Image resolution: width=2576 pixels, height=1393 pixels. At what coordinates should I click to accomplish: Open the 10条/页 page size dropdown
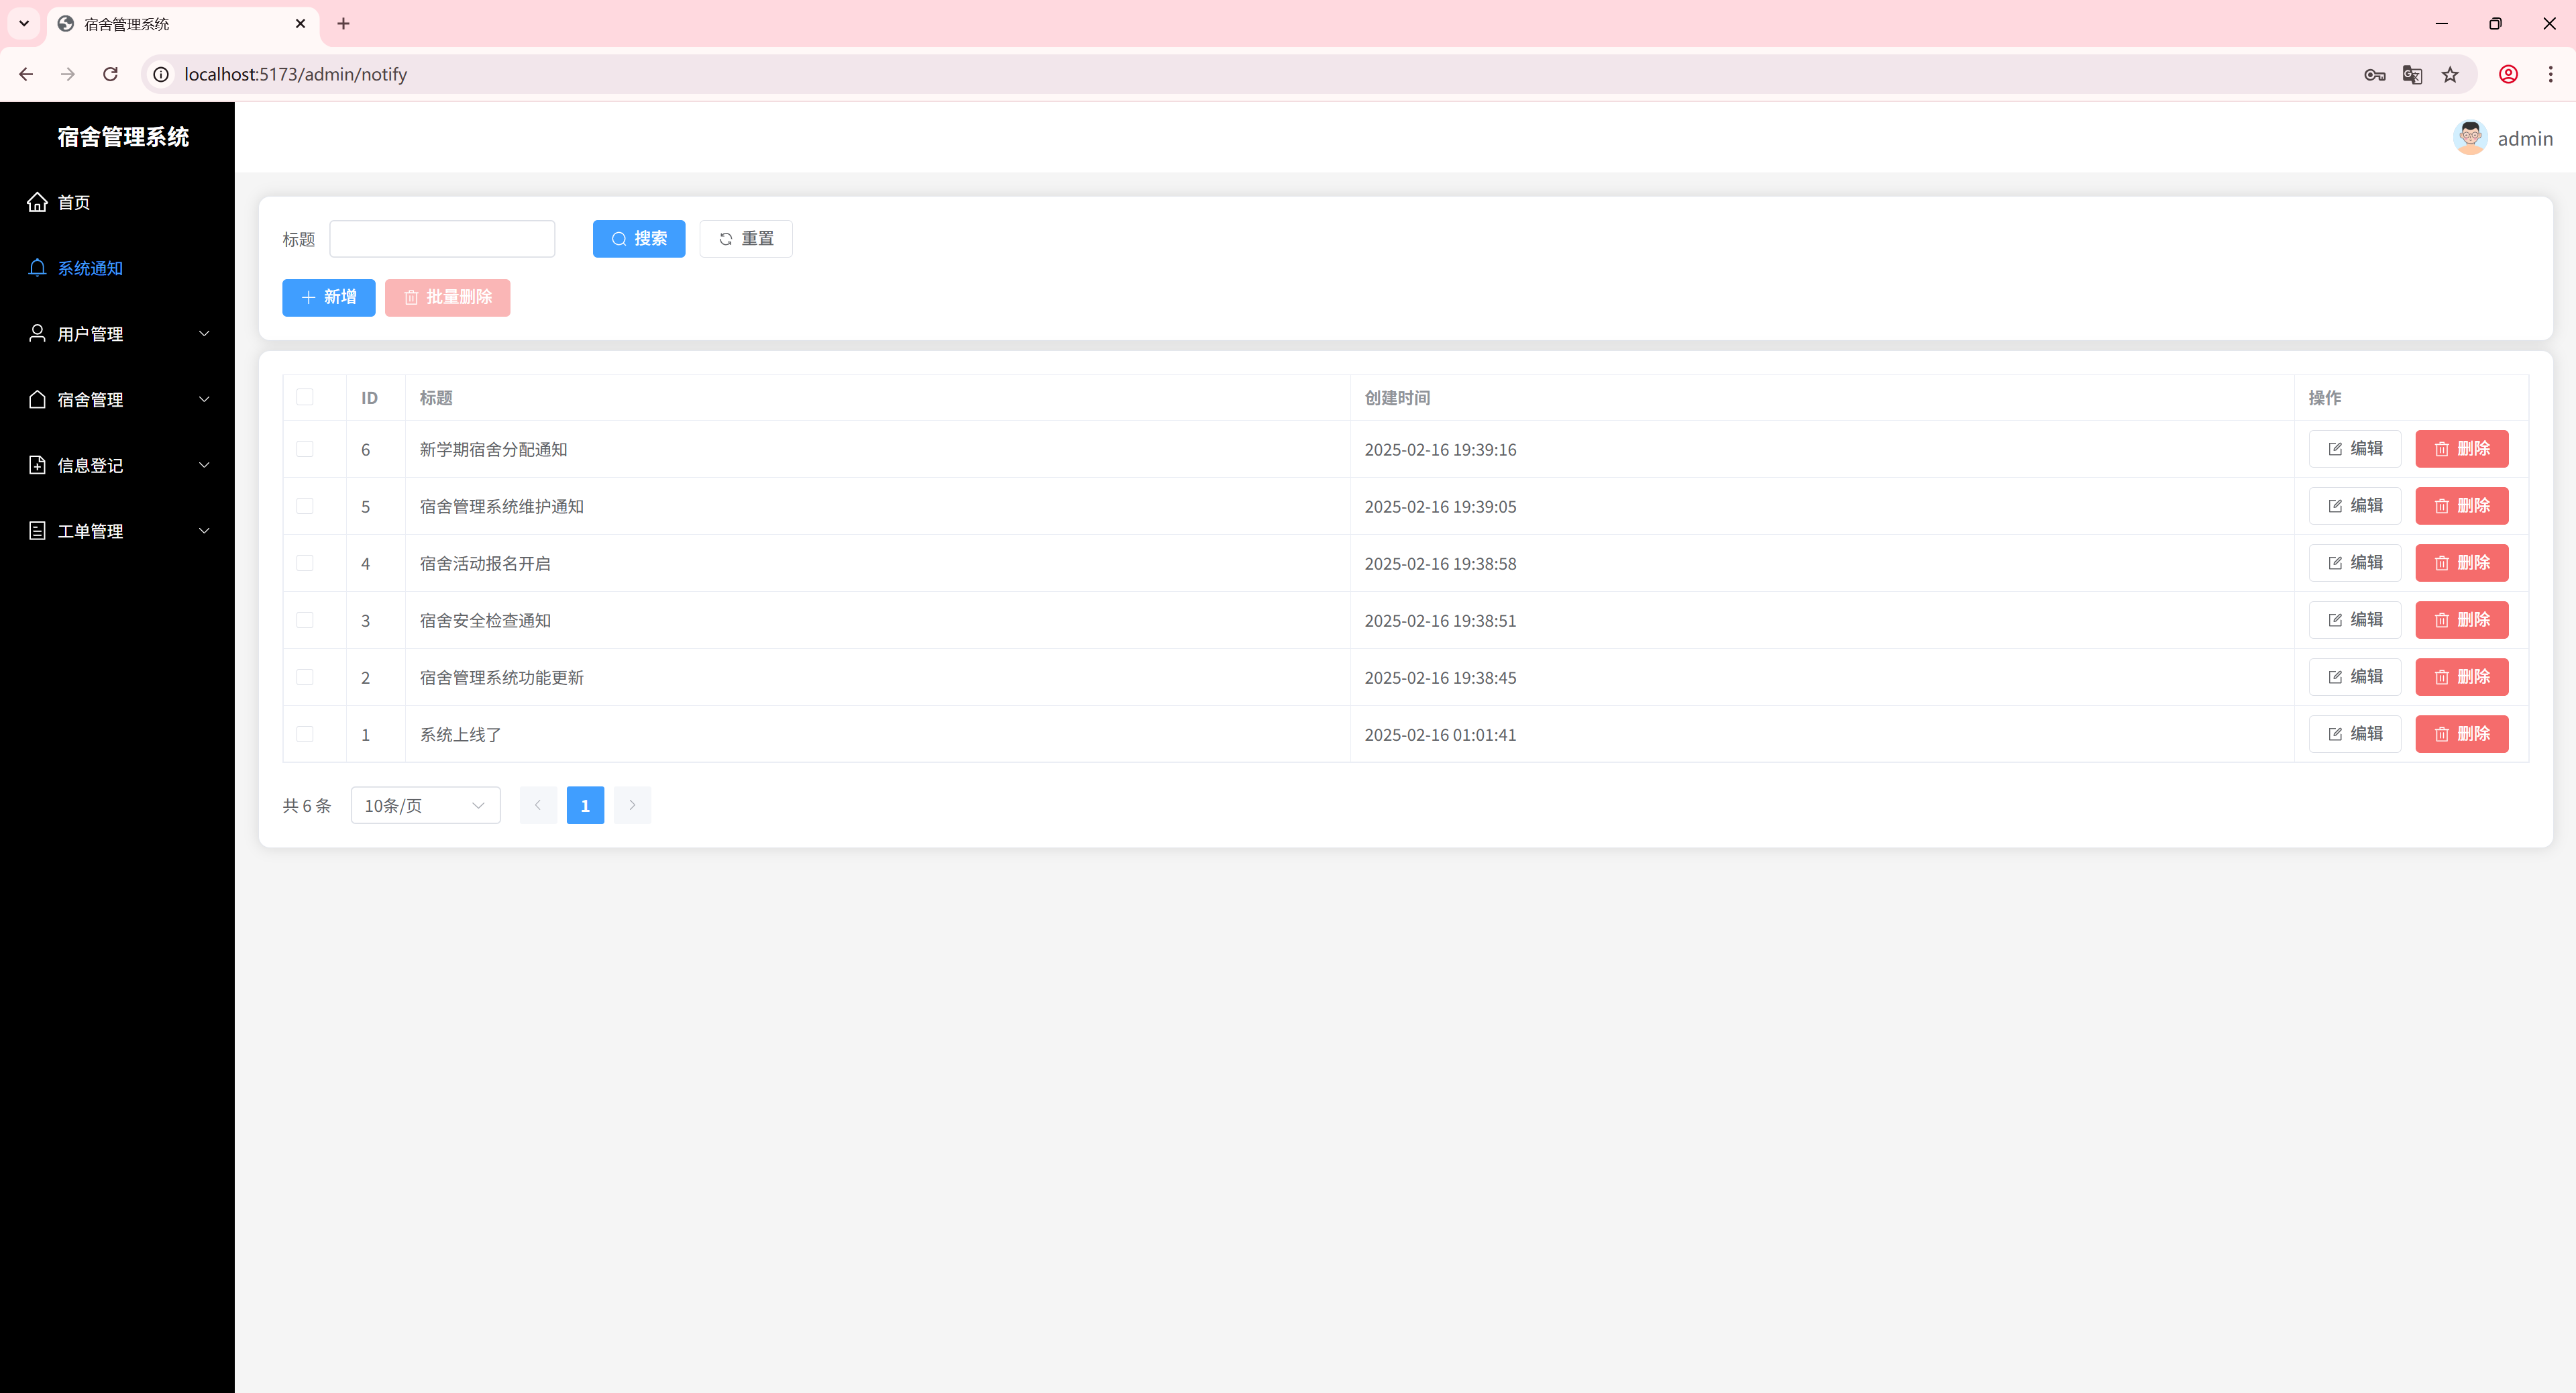[425, 805]
